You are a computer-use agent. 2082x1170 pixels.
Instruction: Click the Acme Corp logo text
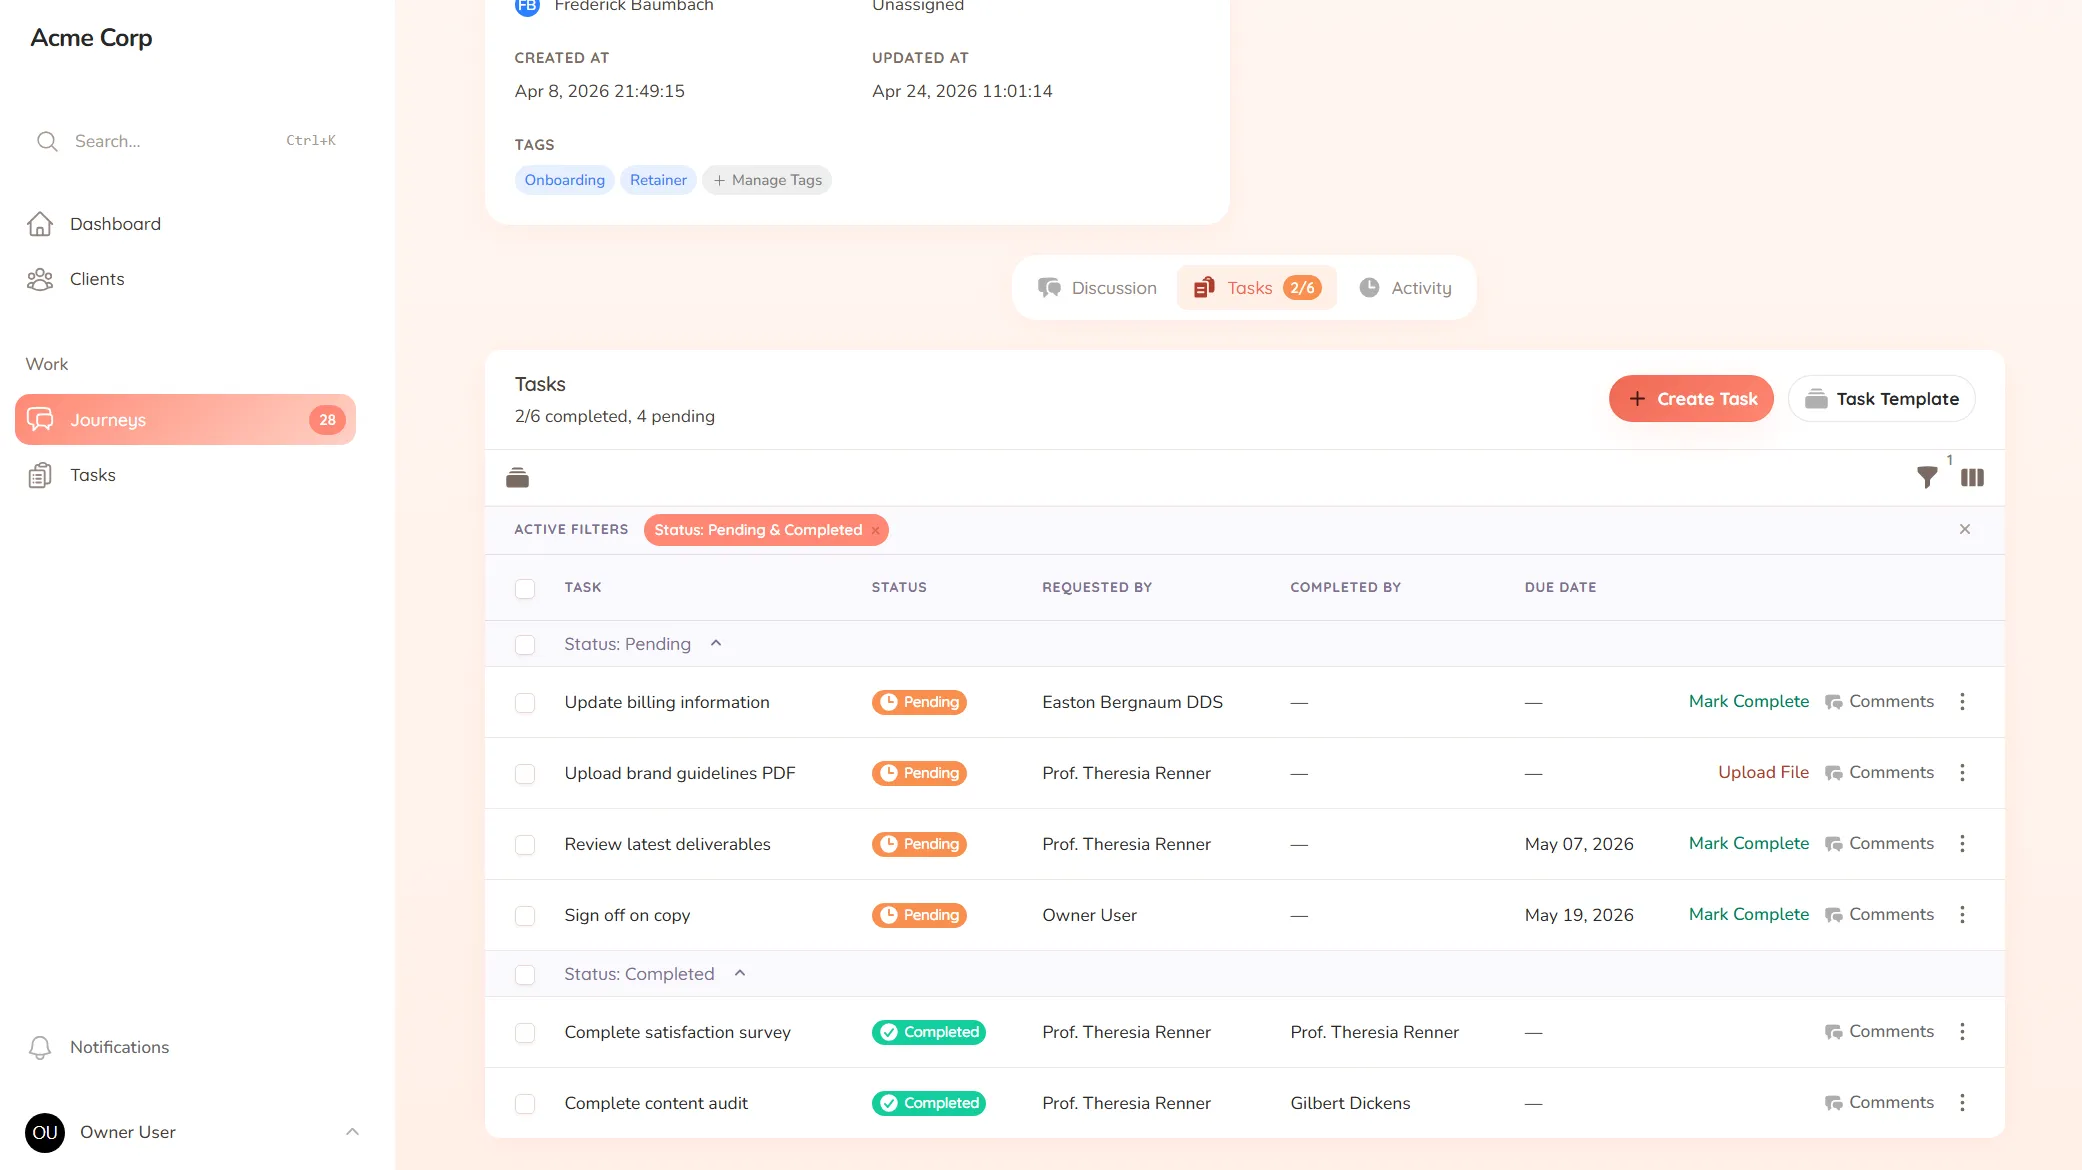[x=91, y=38]
